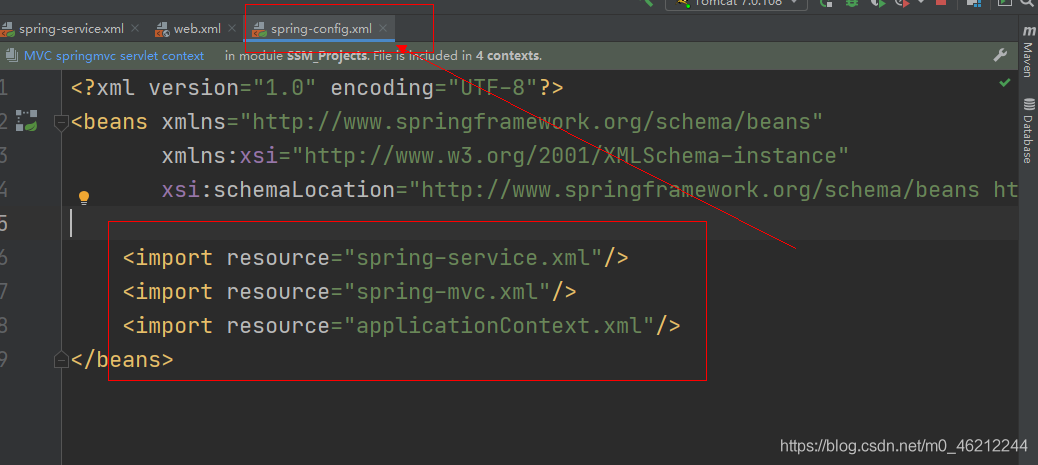Close the web.xml tab
This screenshot has height=465, width=1038.
(232, 29)
